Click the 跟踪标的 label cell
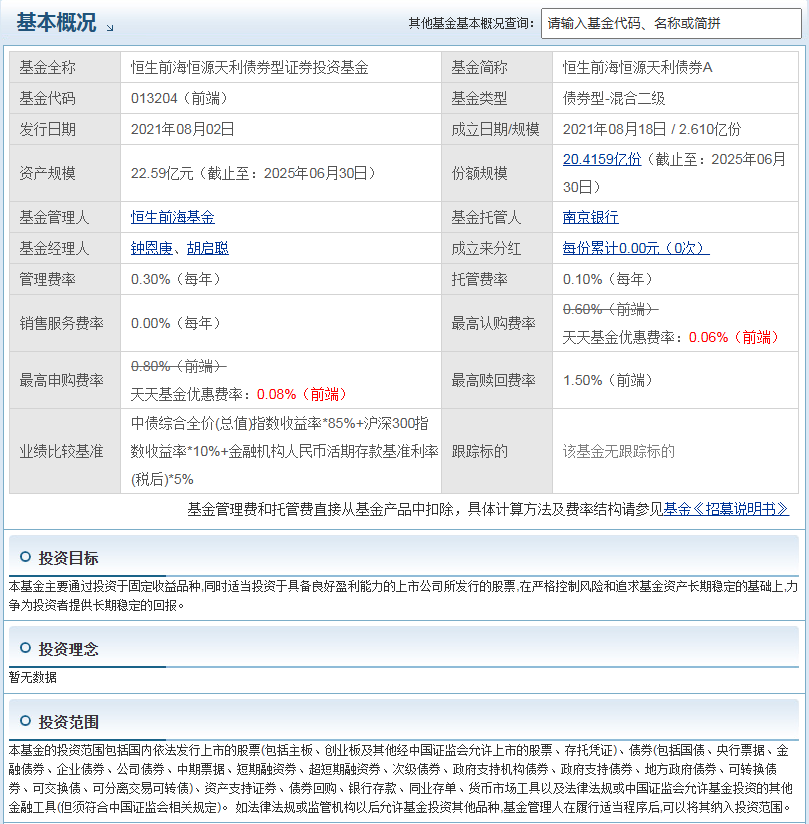809x824 pixels. click(497, 451)
